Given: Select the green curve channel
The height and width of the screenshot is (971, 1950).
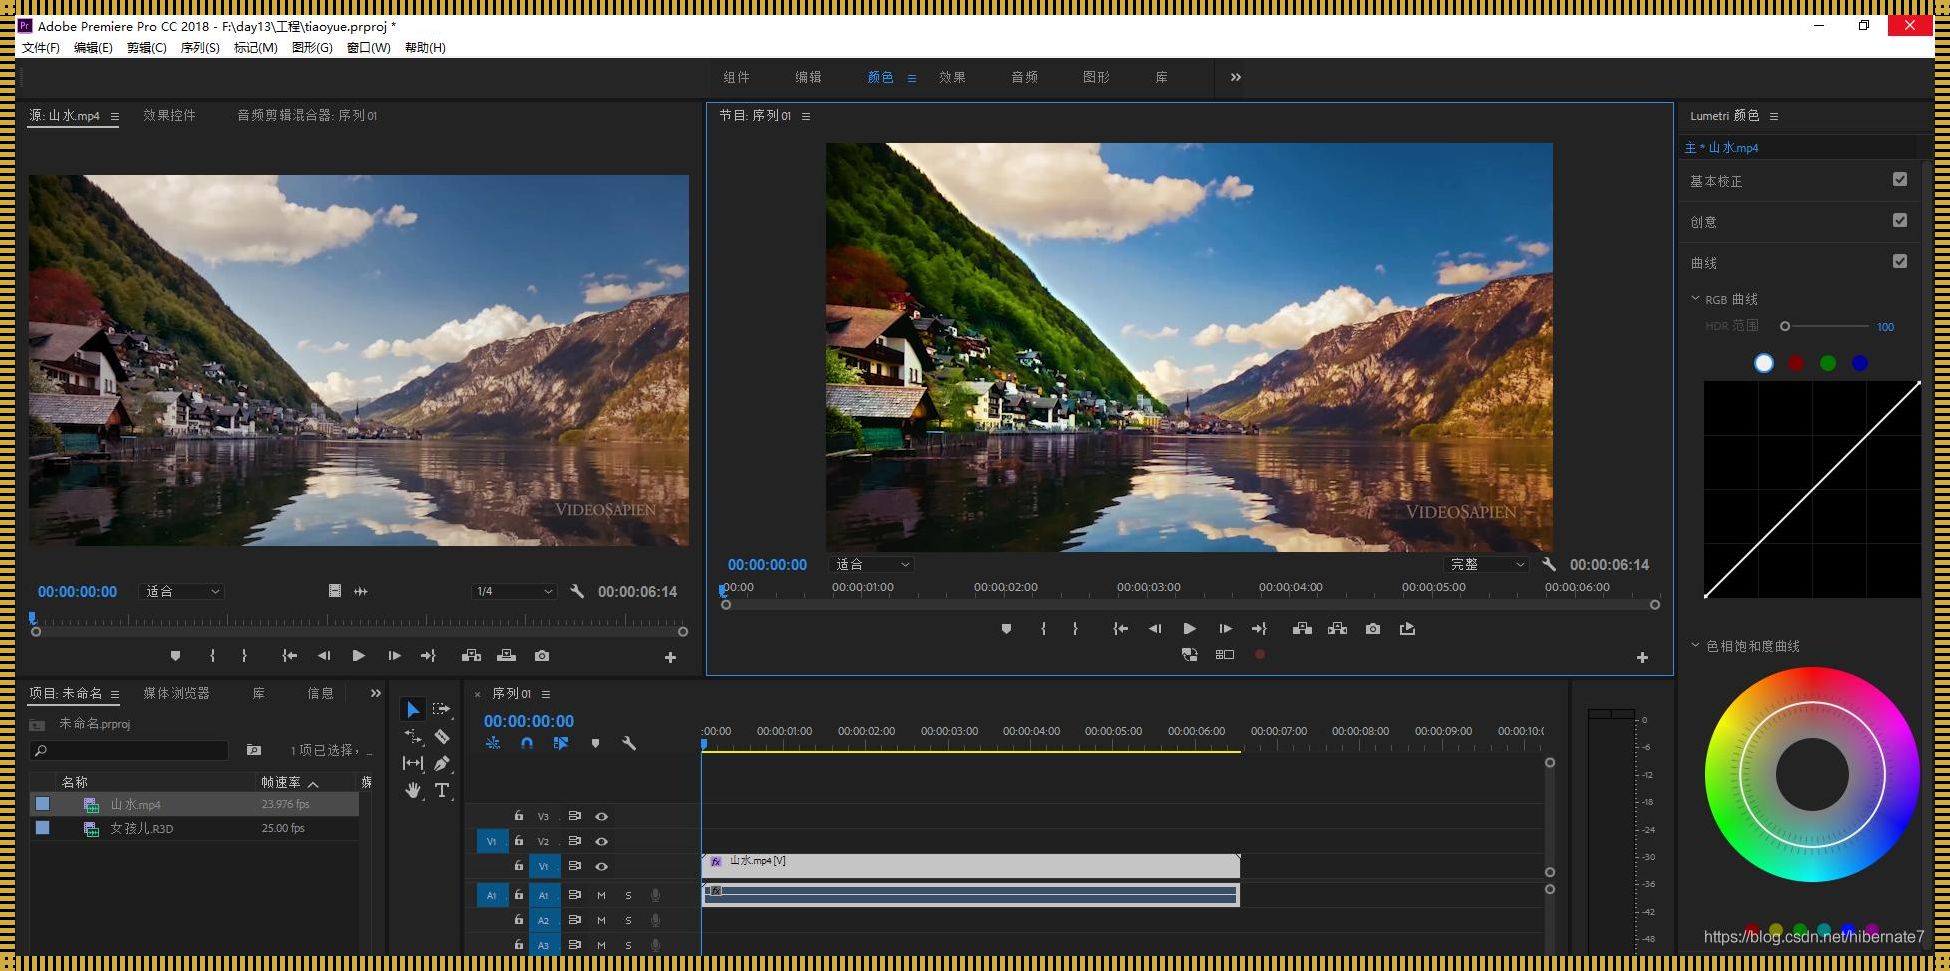Looking at the screenshot, I should pos(1828,363).
